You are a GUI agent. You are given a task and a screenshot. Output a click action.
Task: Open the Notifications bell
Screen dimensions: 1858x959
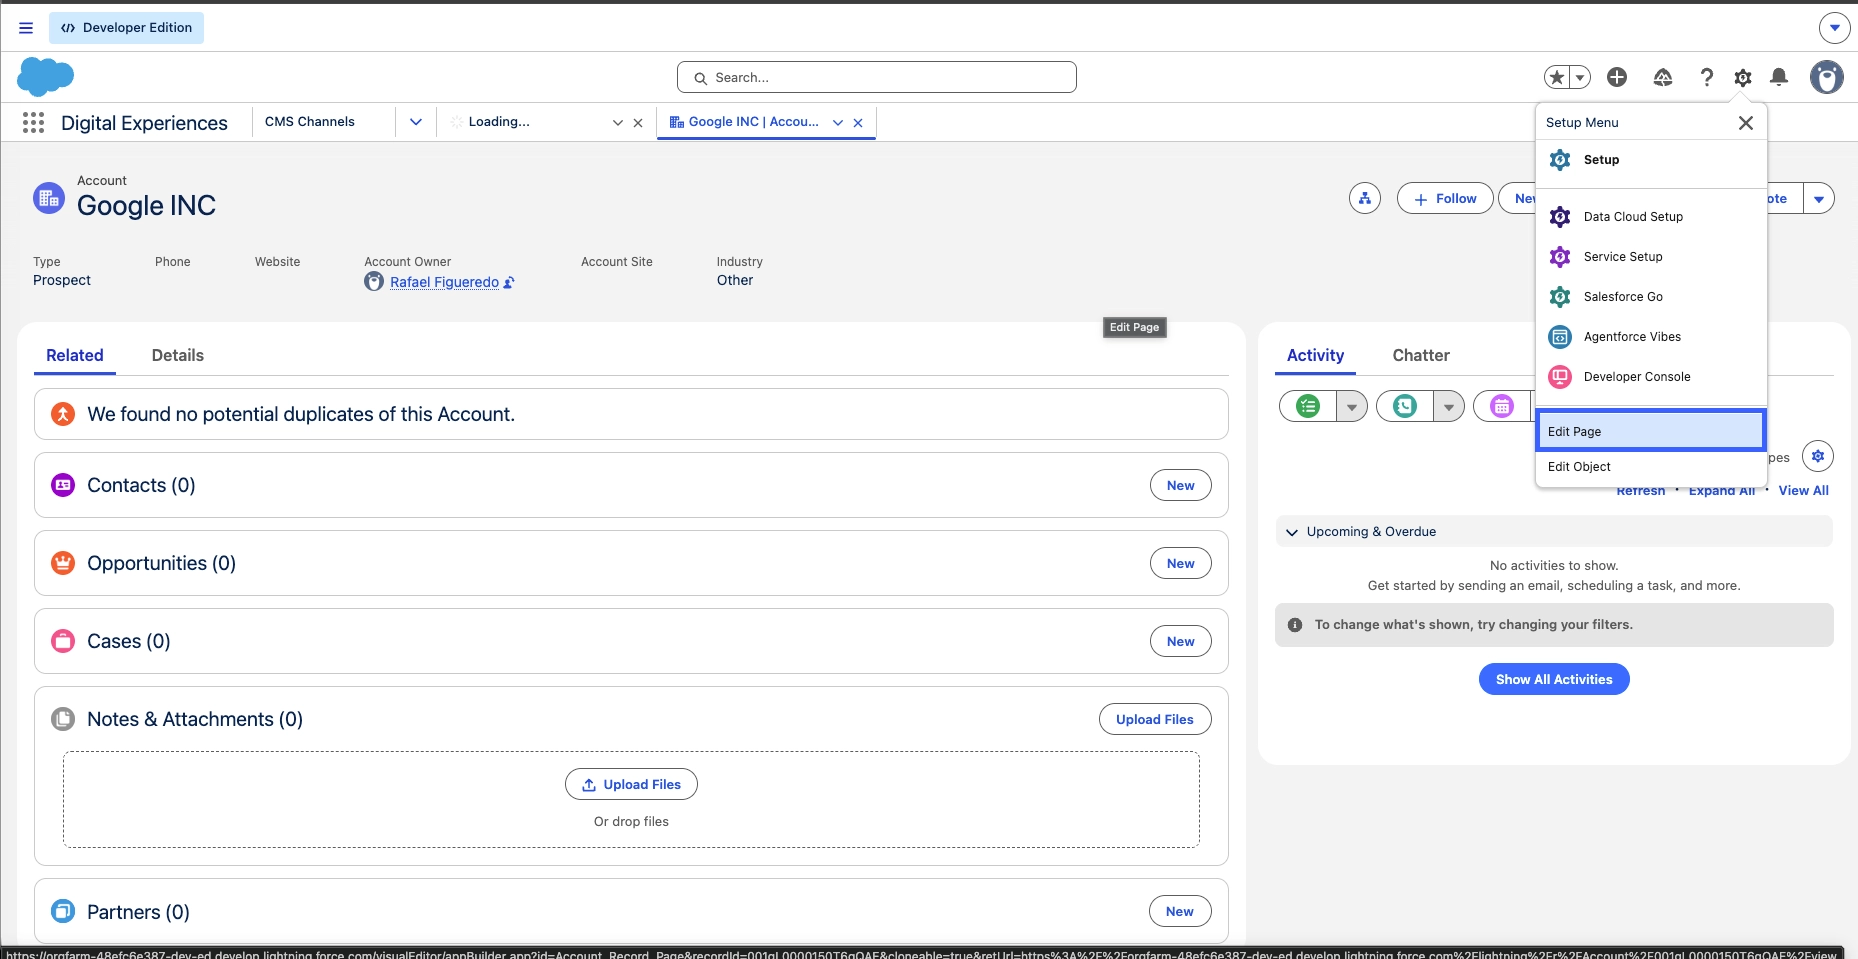pyautogui.click(x=1779, y=77)
